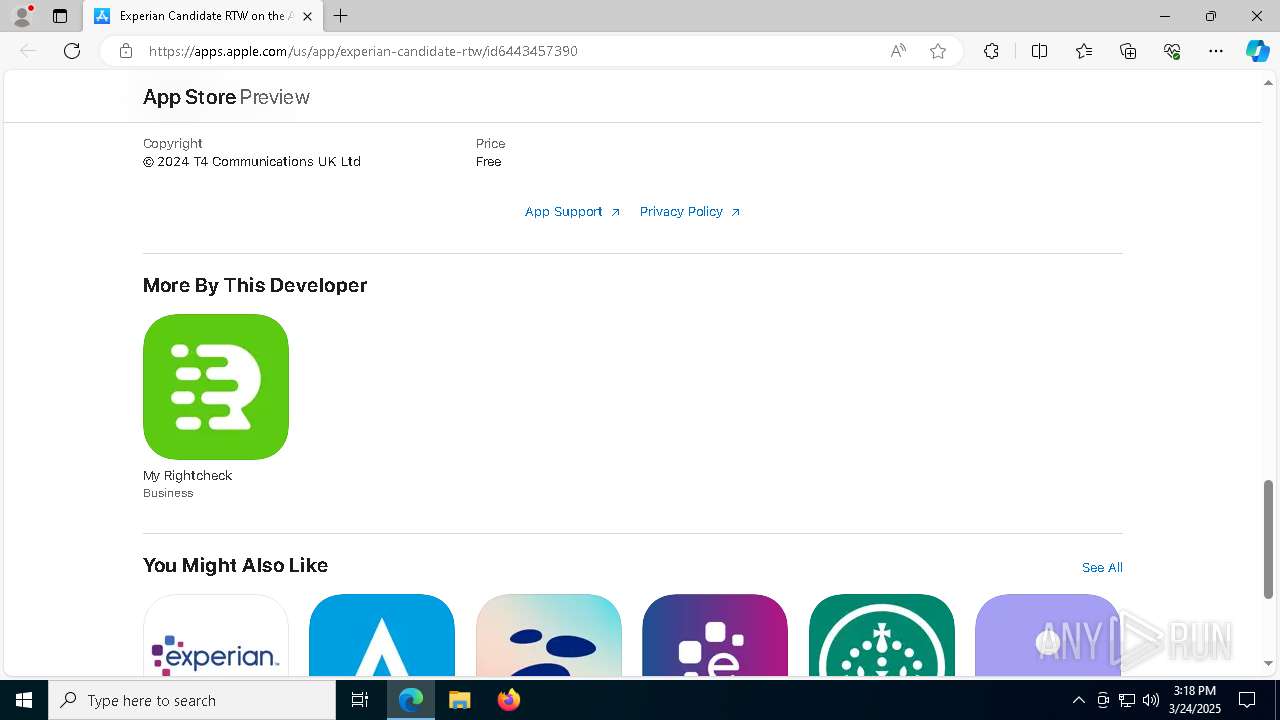The height and width of the screenshot is (720, 1280).
Task: Click the scrollbar up arrow
Action: (1269, 82)
